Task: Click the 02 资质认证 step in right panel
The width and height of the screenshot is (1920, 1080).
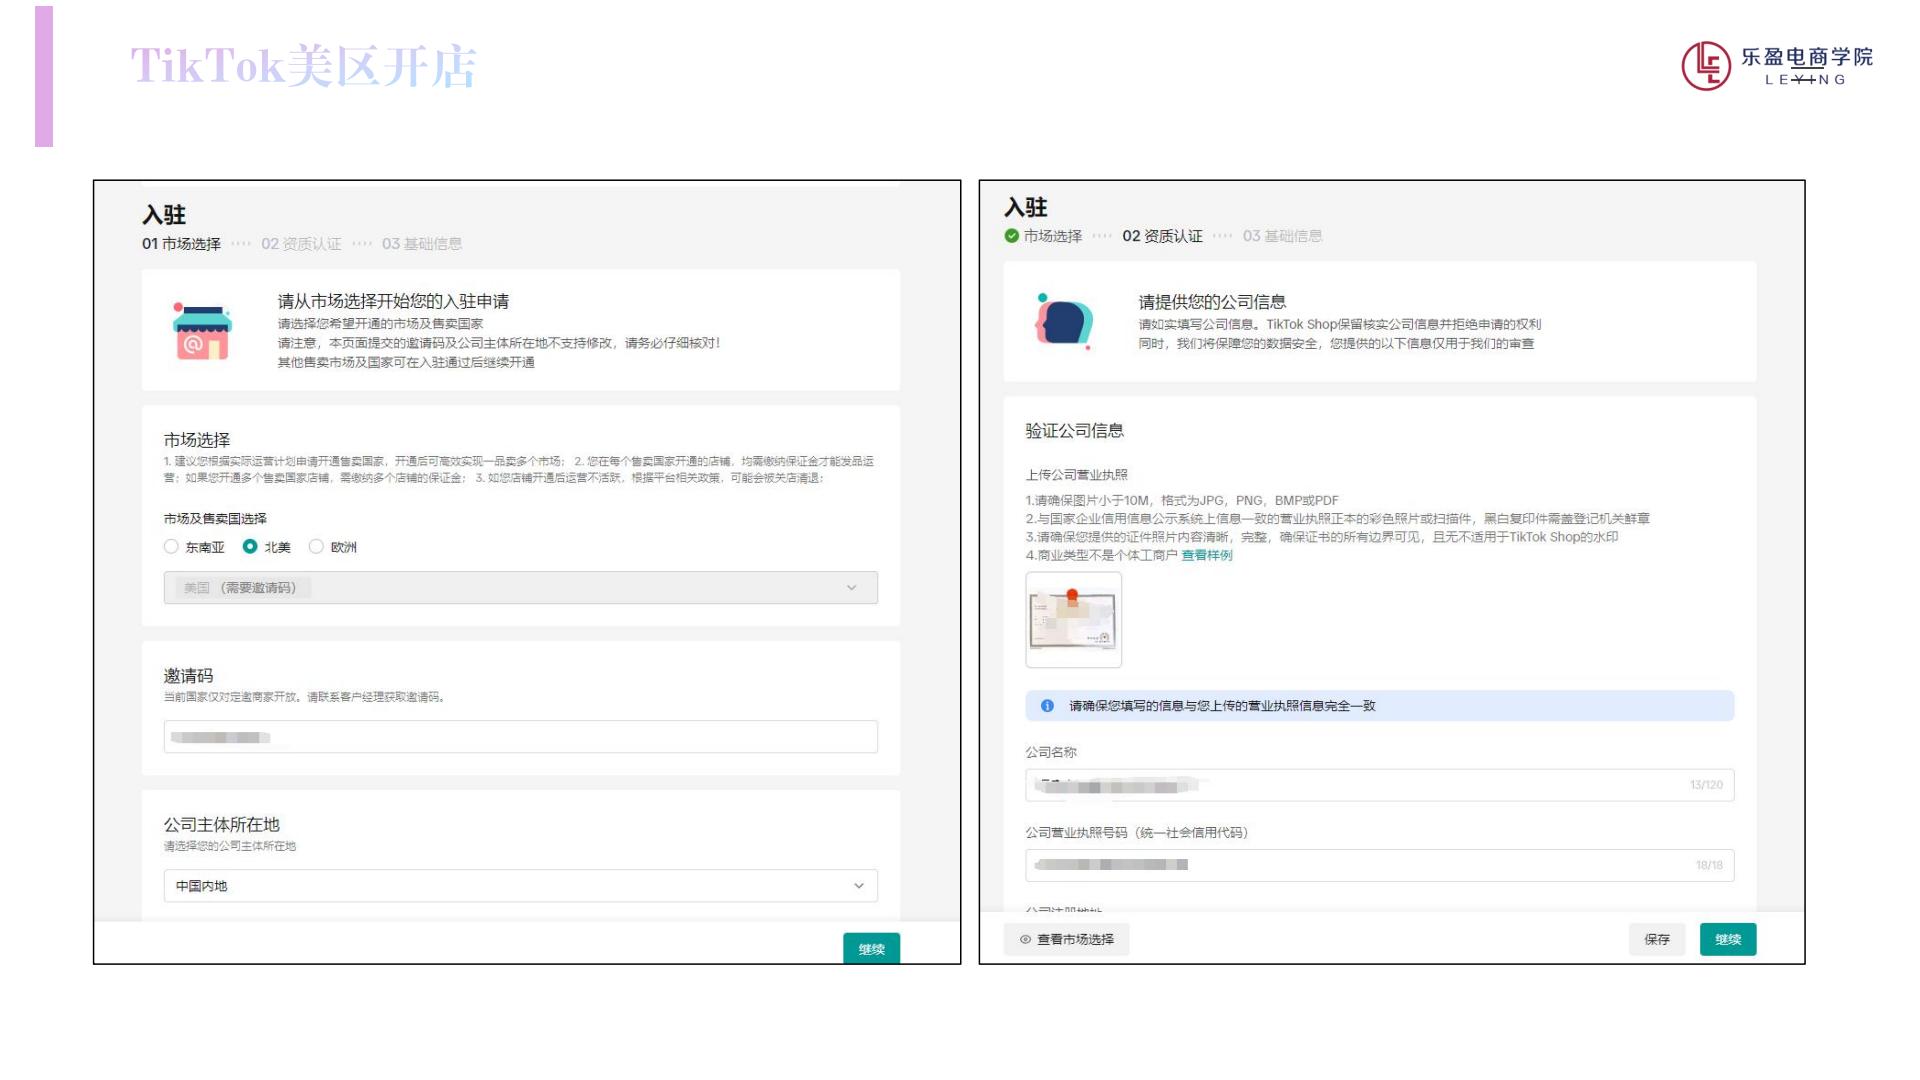Action: [x=1162, y=236]
